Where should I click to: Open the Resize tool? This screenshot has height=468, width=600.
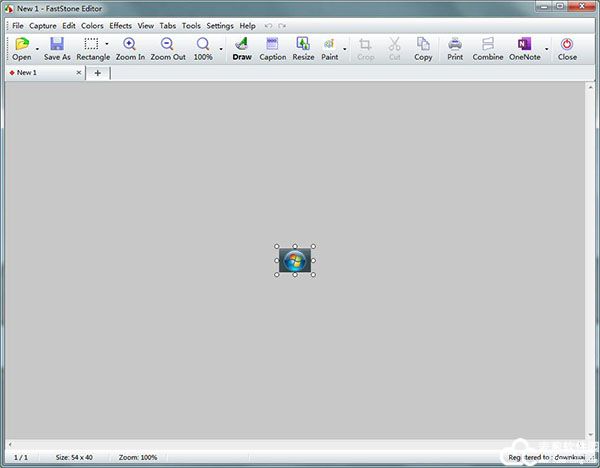[302, 45]
